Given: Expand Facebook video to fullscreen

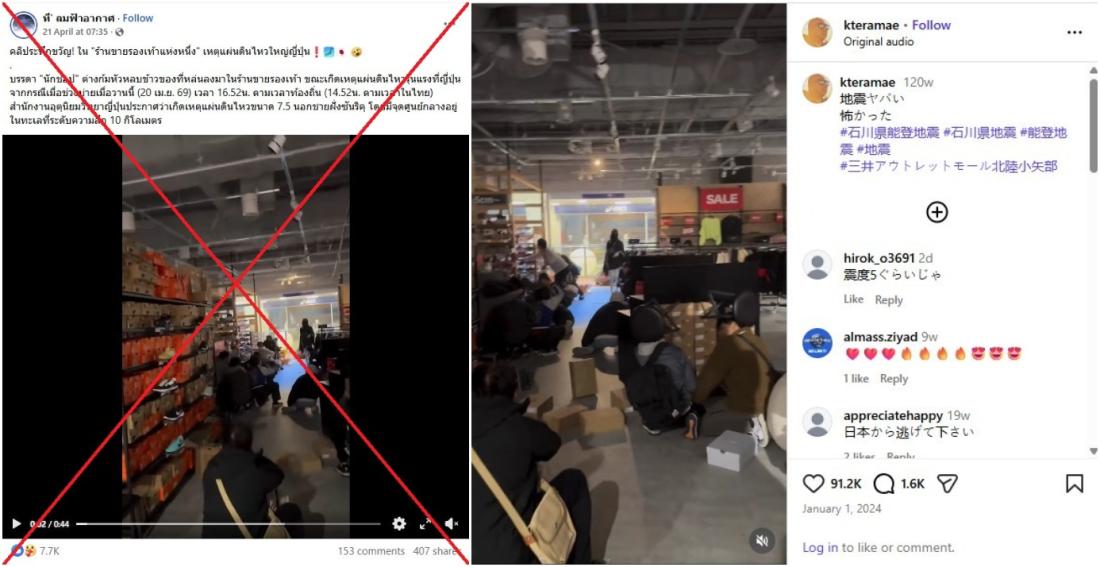Looking at the screenshot, I should (x=425, y=523).
